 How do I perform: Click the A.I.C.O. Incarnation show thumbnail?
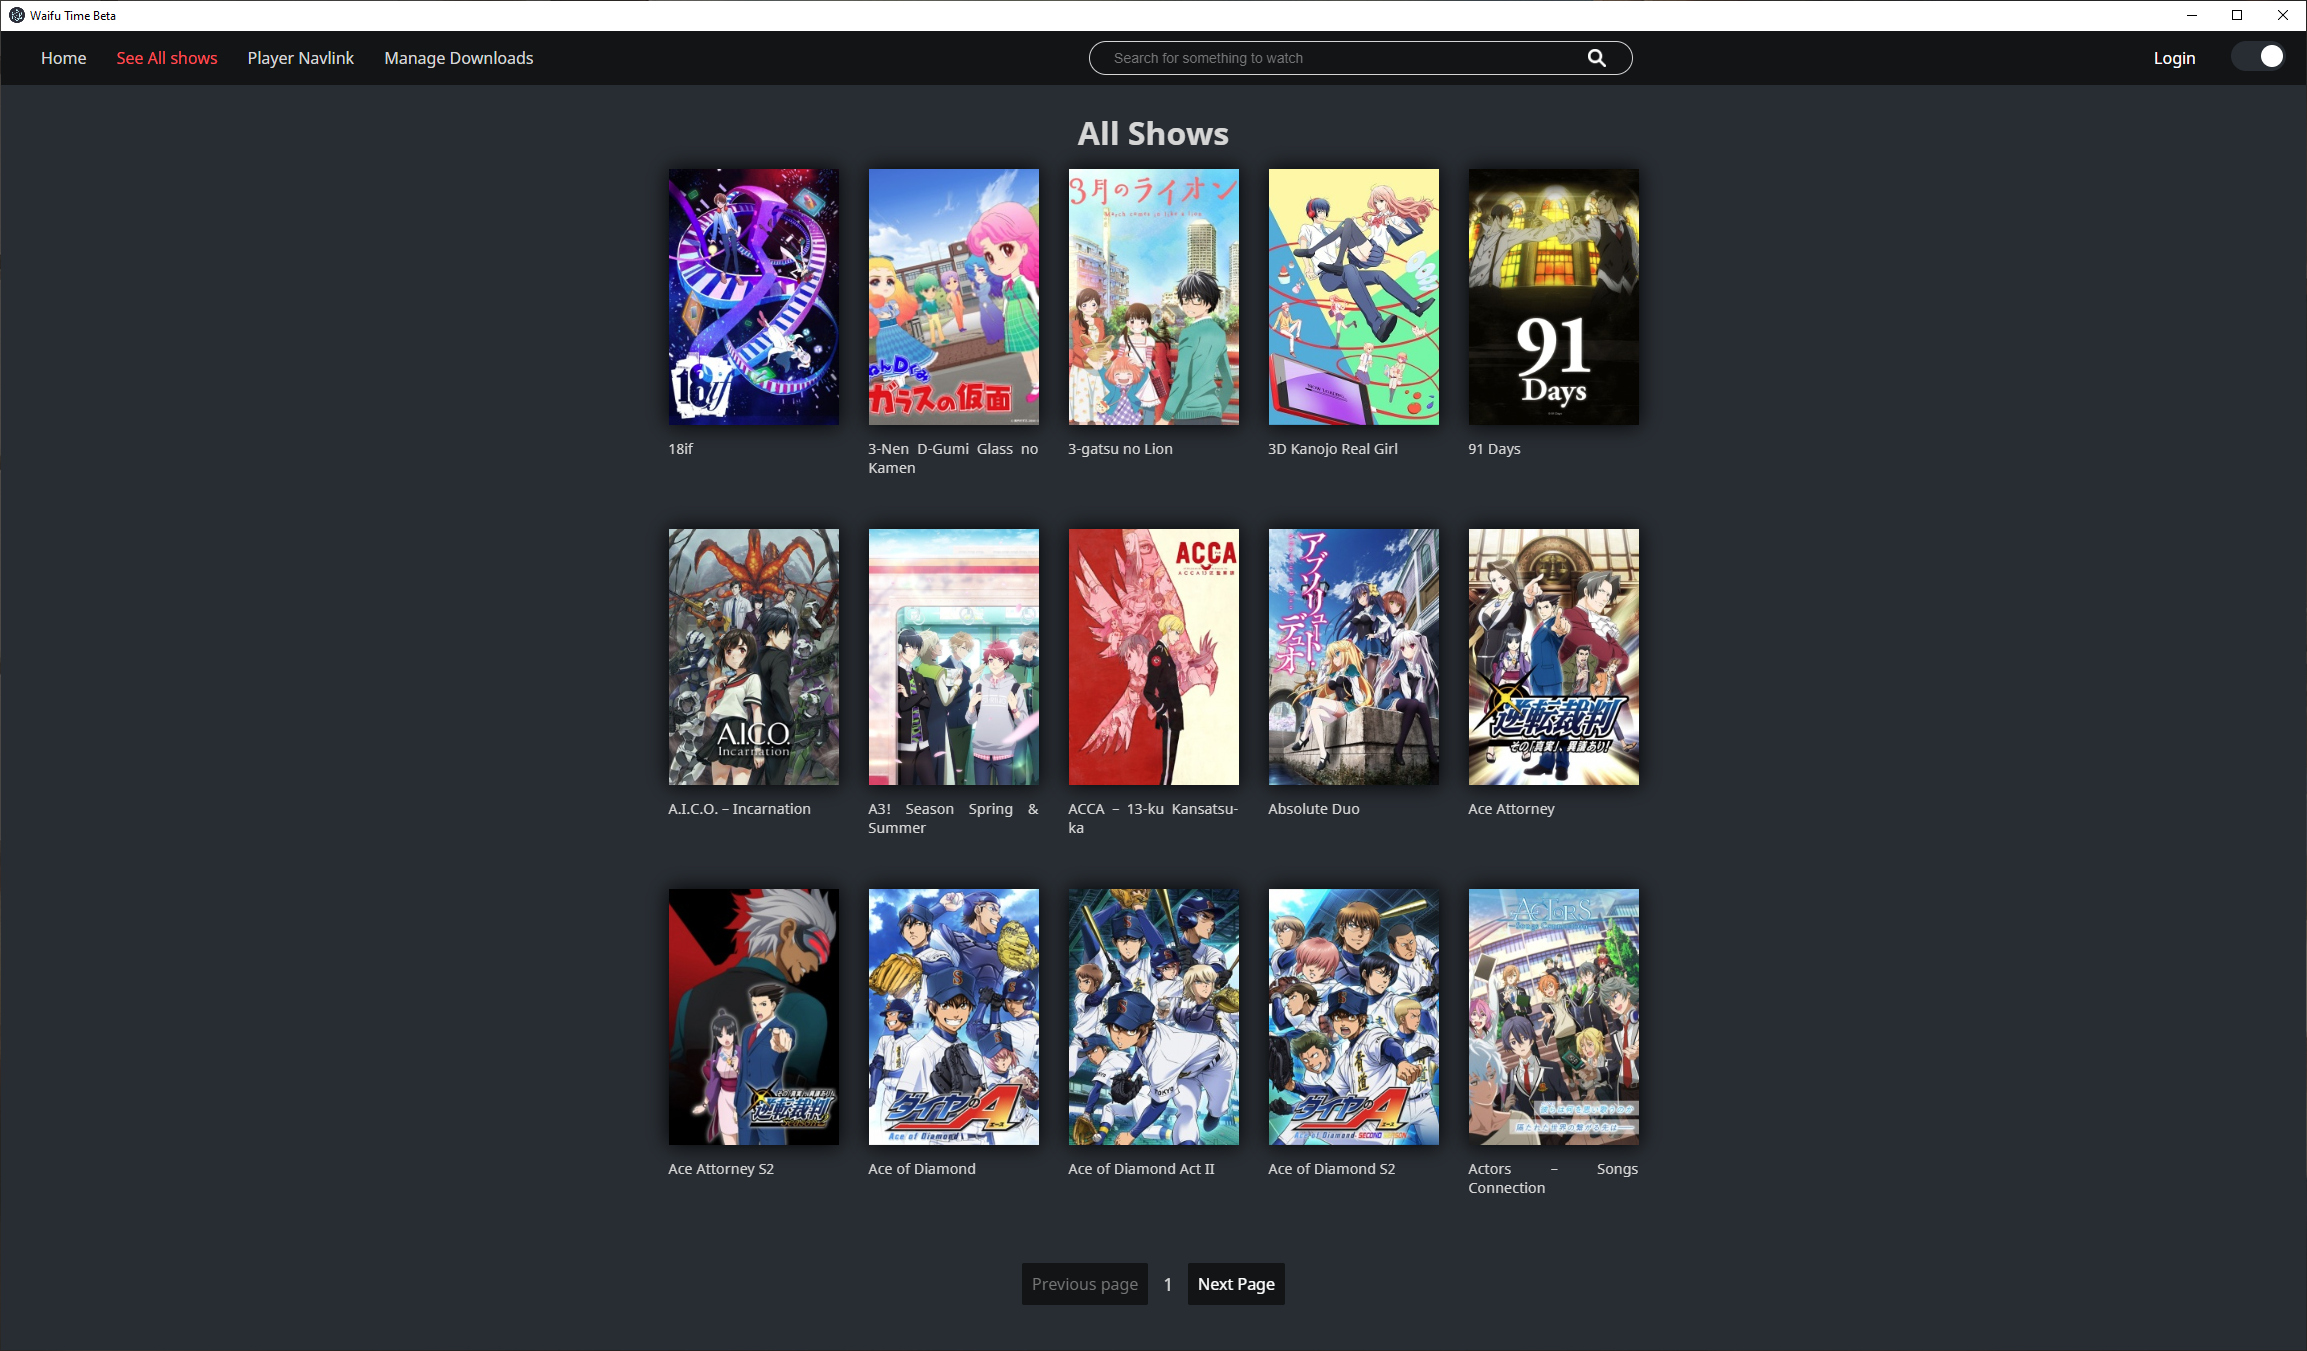pos(751,655)
